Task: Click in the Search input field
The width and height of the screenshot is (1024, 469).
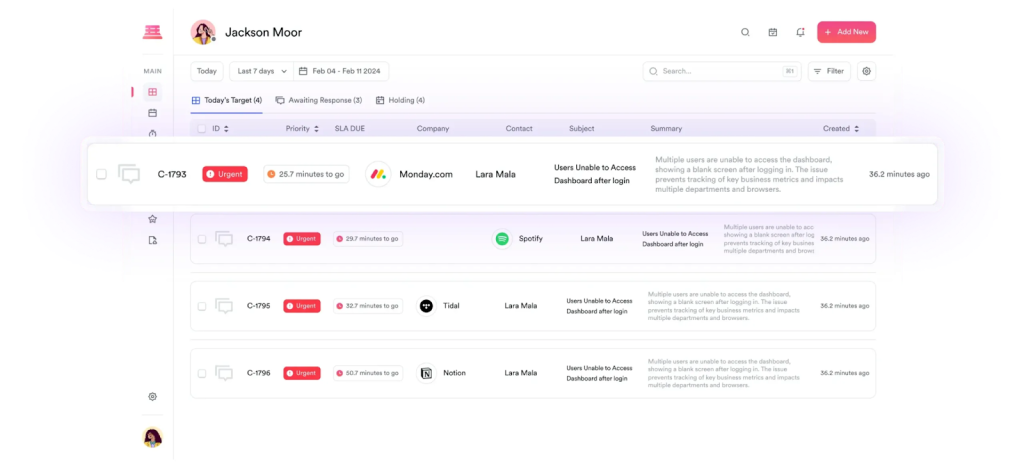Action: click(722, 71)
